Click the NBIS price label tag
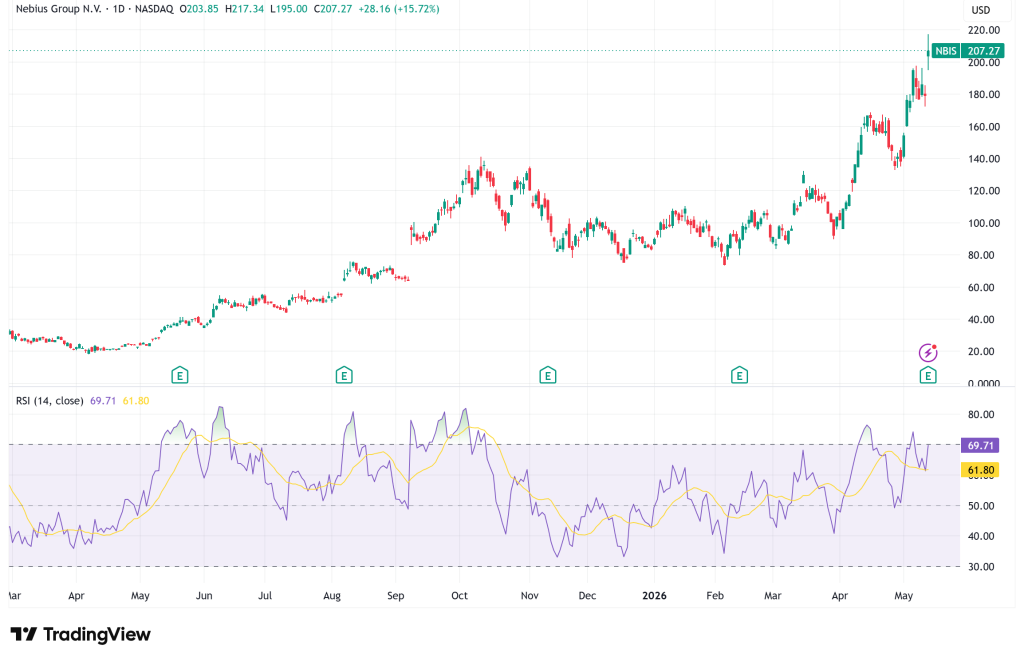 [x=946, y=51]
